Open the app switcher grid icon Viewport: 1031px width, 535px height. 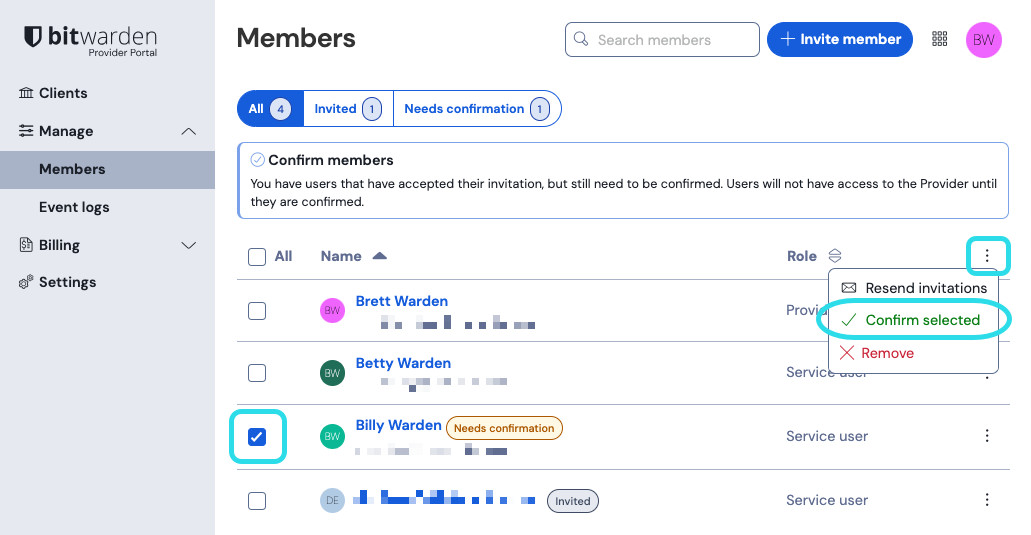click(x=939, y=39)
